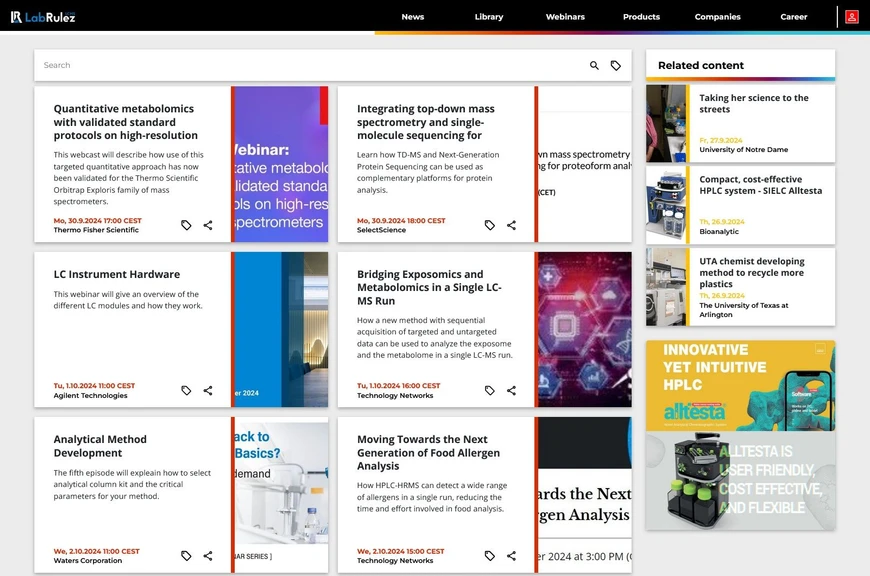
Task: Open UTA chemist recycling plastics article
Action: (752, 272)
